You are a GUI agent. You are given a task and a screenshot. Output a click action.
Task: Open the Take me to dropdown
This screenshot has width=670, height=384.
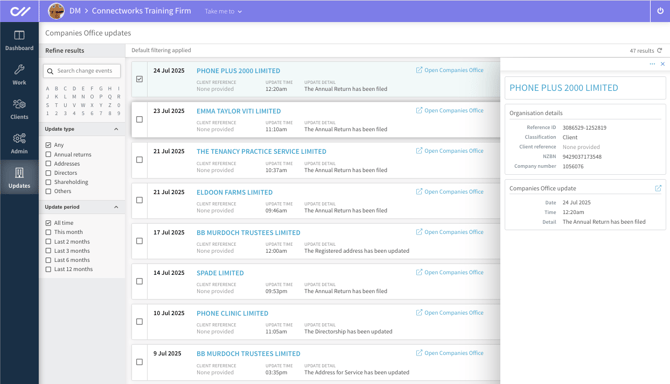(x=223, y=12)
